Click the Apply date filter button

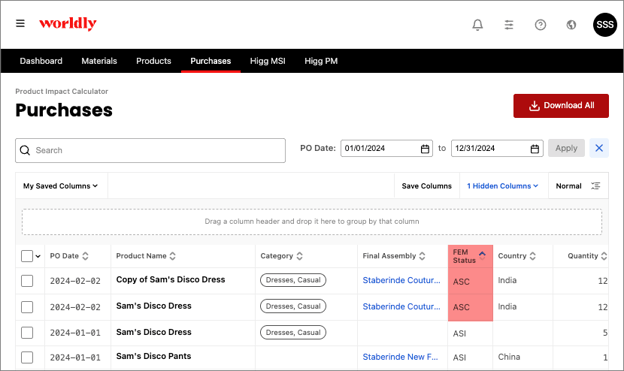566,148
